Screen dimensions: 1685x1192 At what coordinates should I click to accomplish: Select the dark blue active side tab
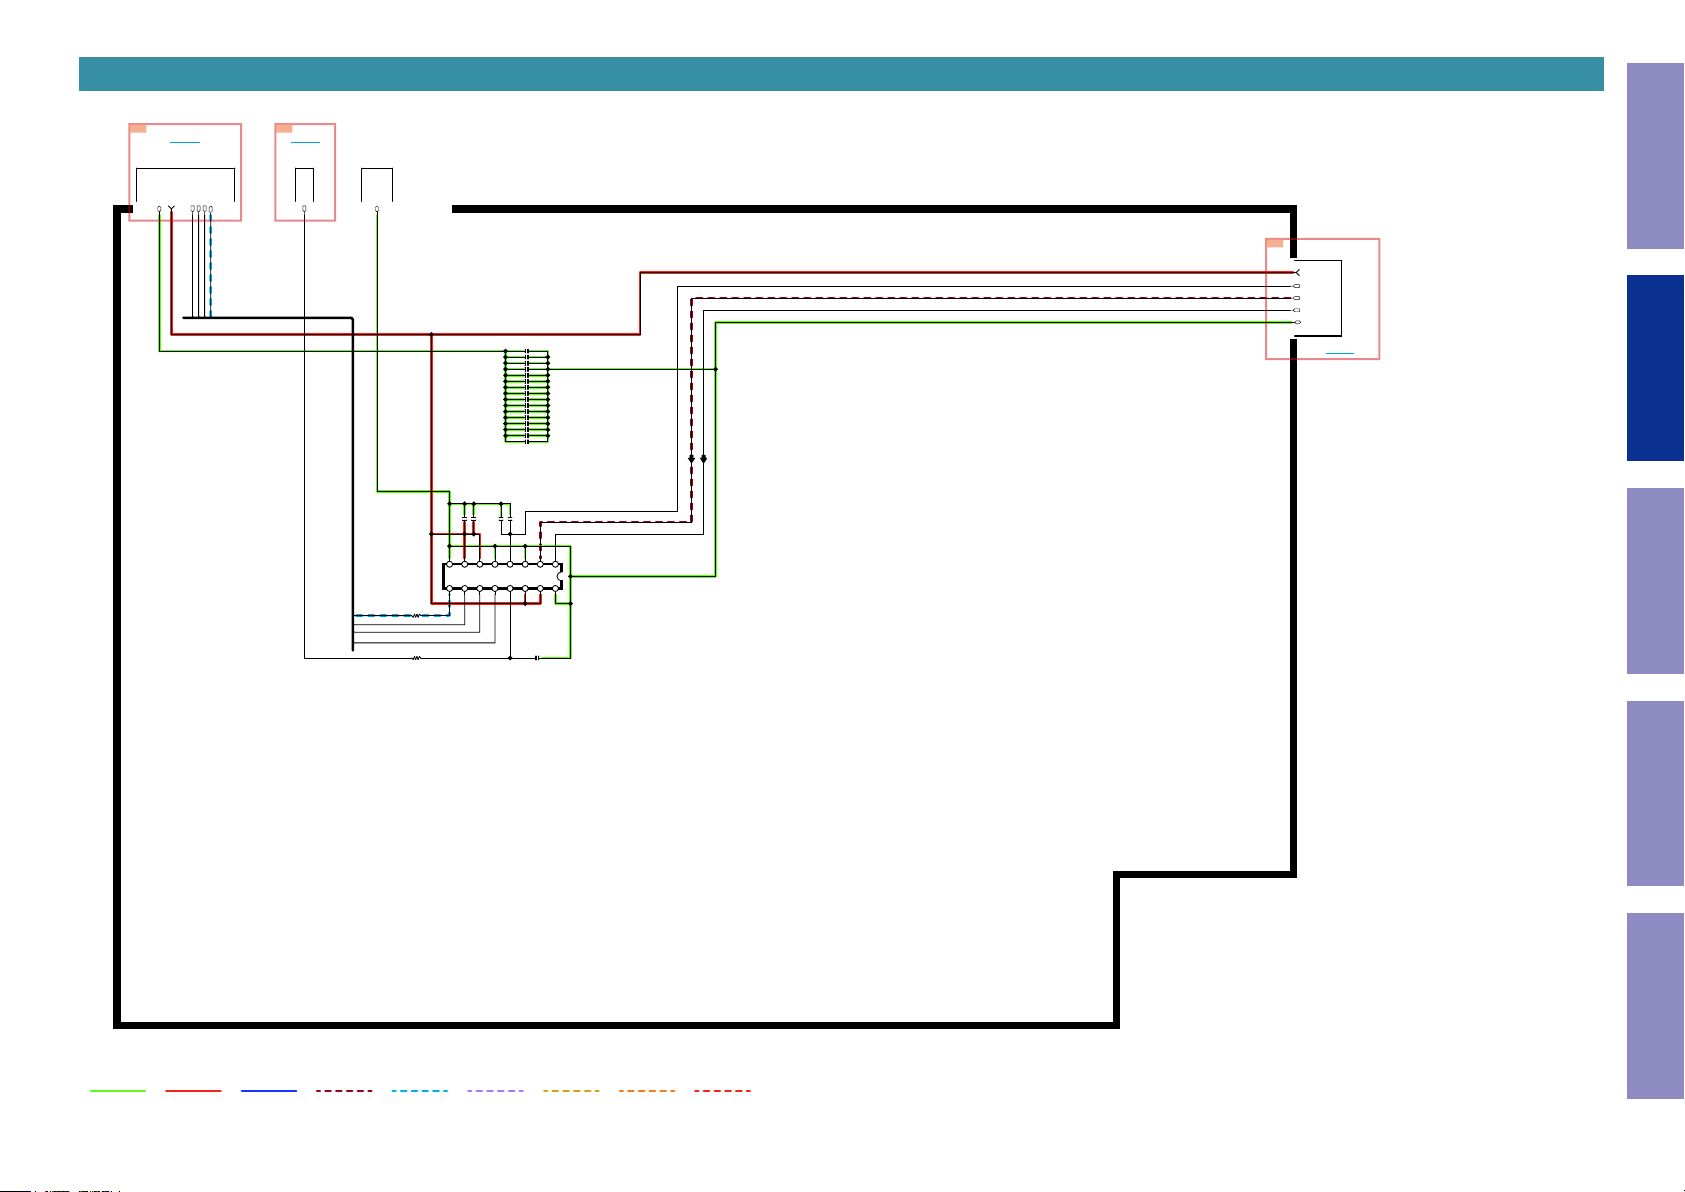(x=1655, y=368)
